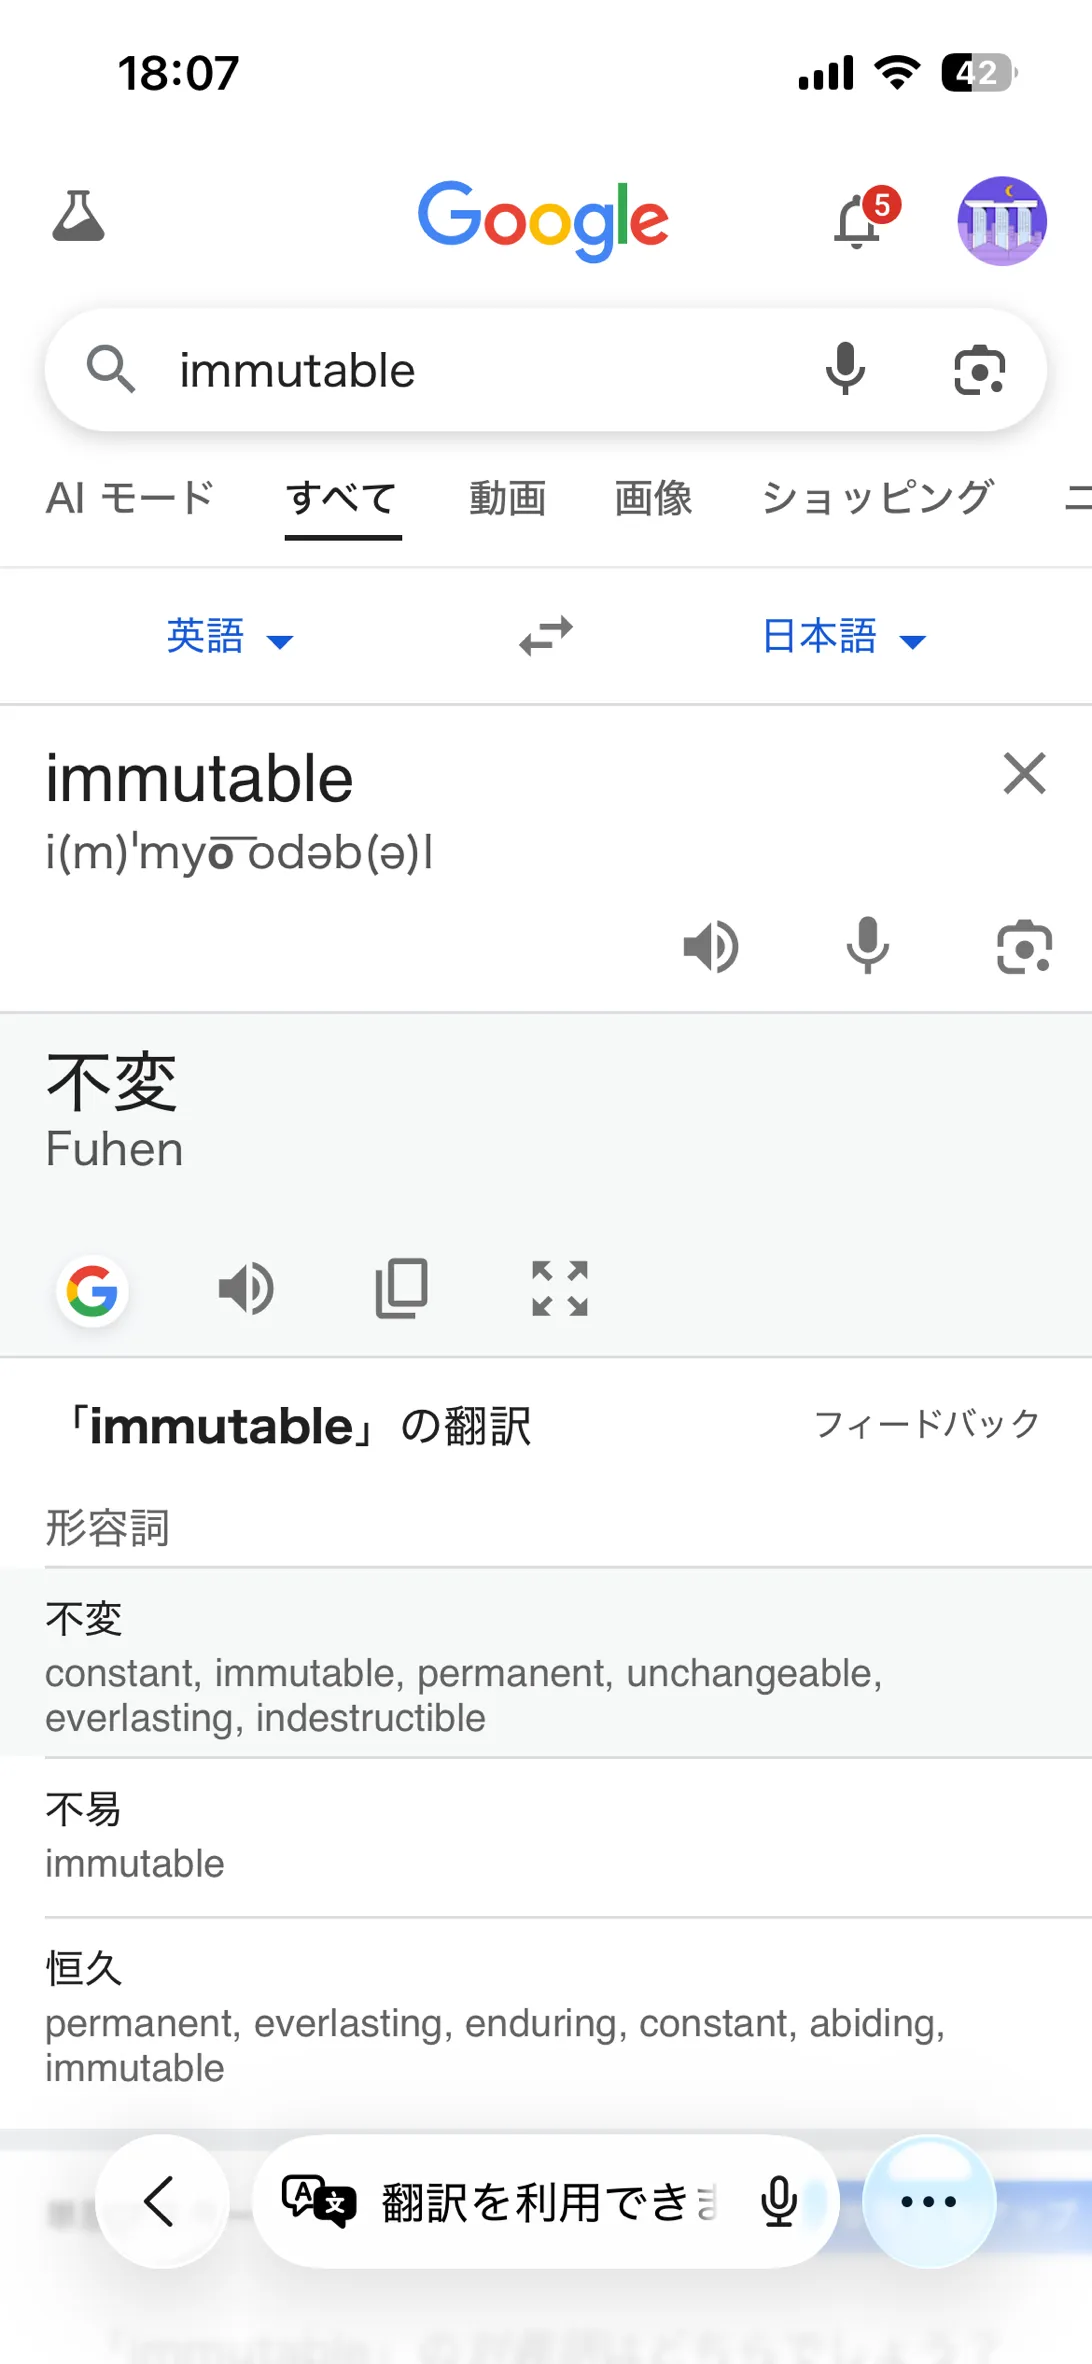Clear the translation text with X
The width and height of the screenshot is (1092, 2364).
tap(1024, 773)
